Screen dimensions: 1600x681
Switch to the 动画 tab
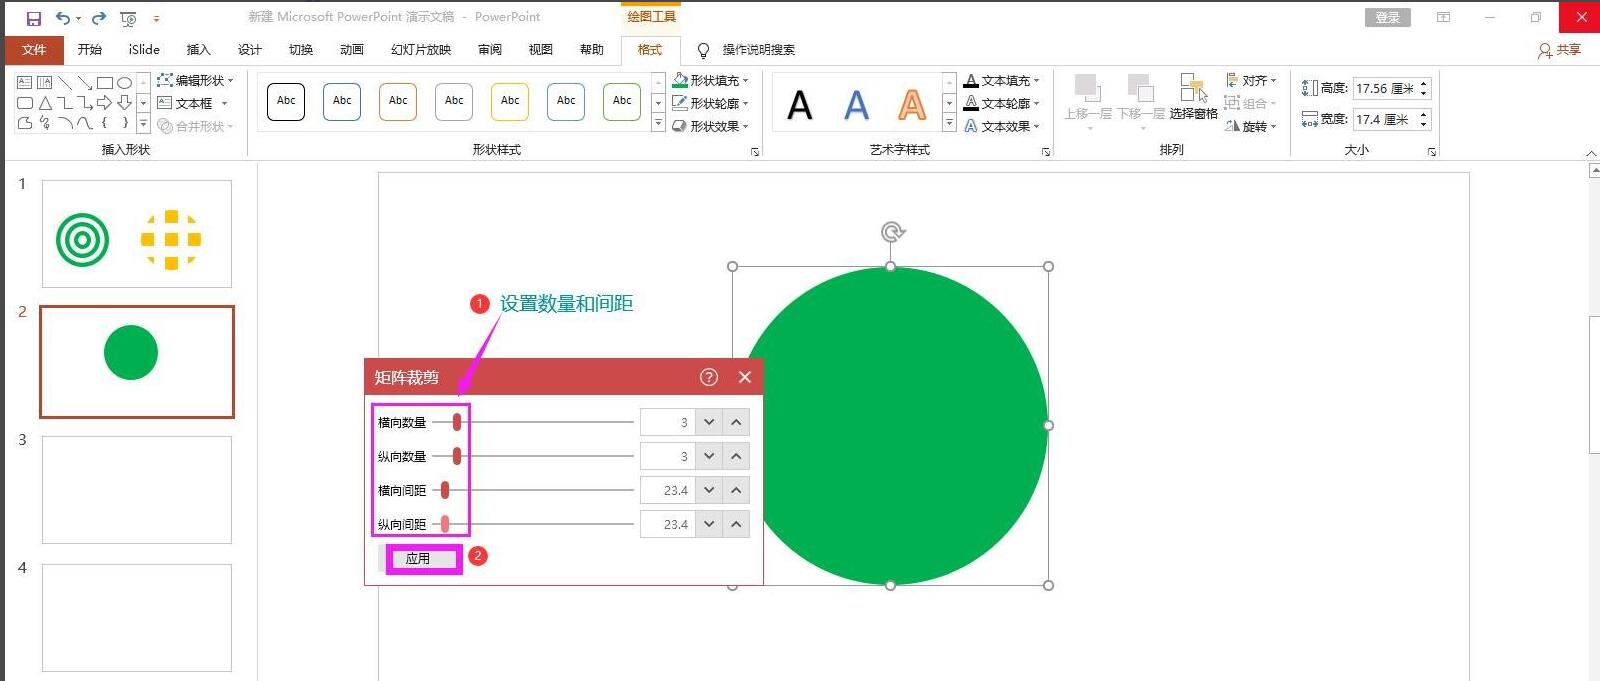coord(352,50)
